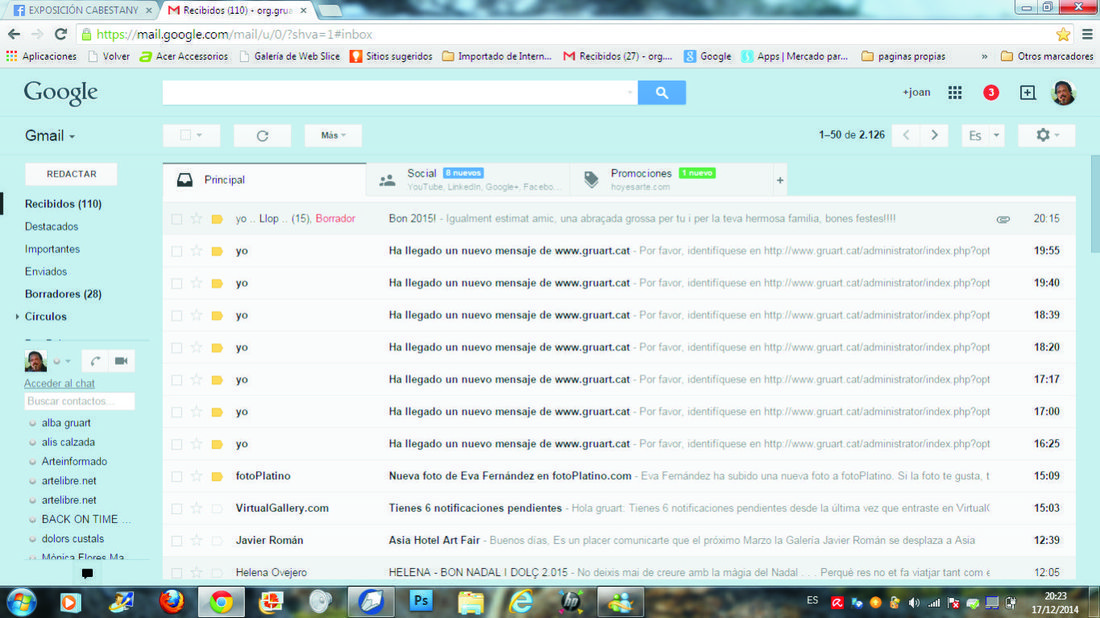Open the Otros marcadores bookmarks folder
Viewport: 1100px width, 618px height.
coord(1046,56)
